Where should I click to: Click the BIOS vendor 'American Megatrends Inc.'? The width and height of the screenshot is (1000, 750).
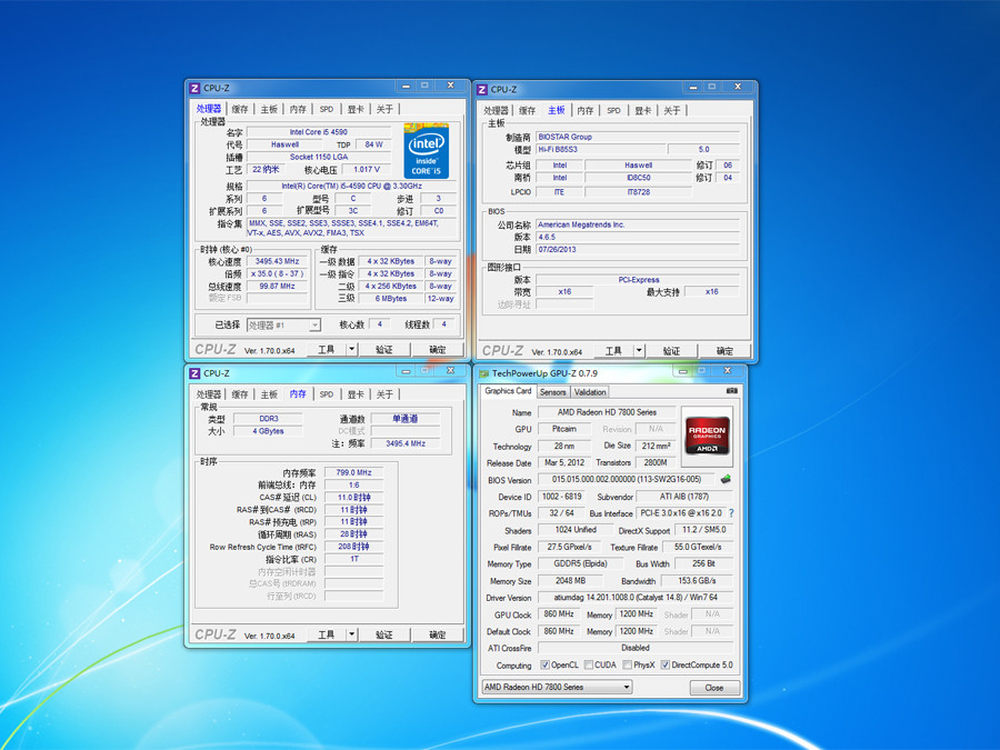pos(638,224)
